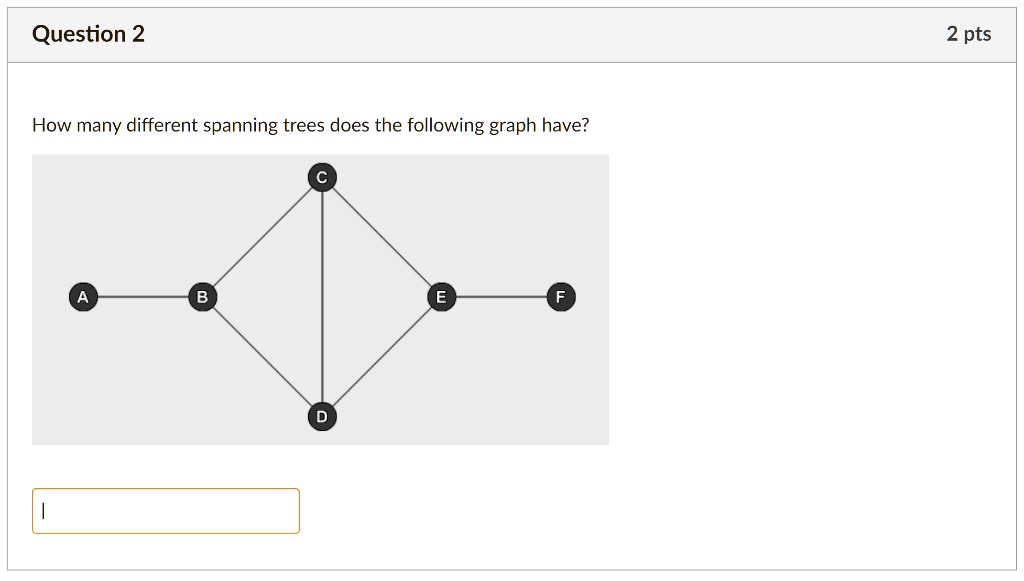Screen dimensions: 1024x581
Task: Select node E in the graph
Action: [x=440, y=297]
